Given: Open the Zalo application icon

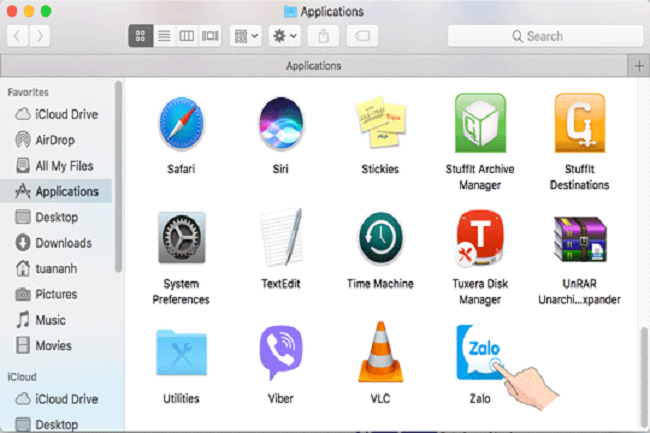Looking at the screenshot, I should click(x=480, y=352).
